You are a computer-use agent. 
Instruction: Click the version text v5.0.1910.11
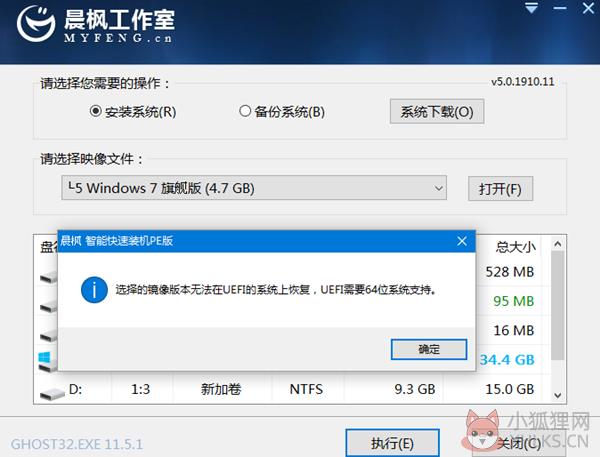tap(523, 82)
